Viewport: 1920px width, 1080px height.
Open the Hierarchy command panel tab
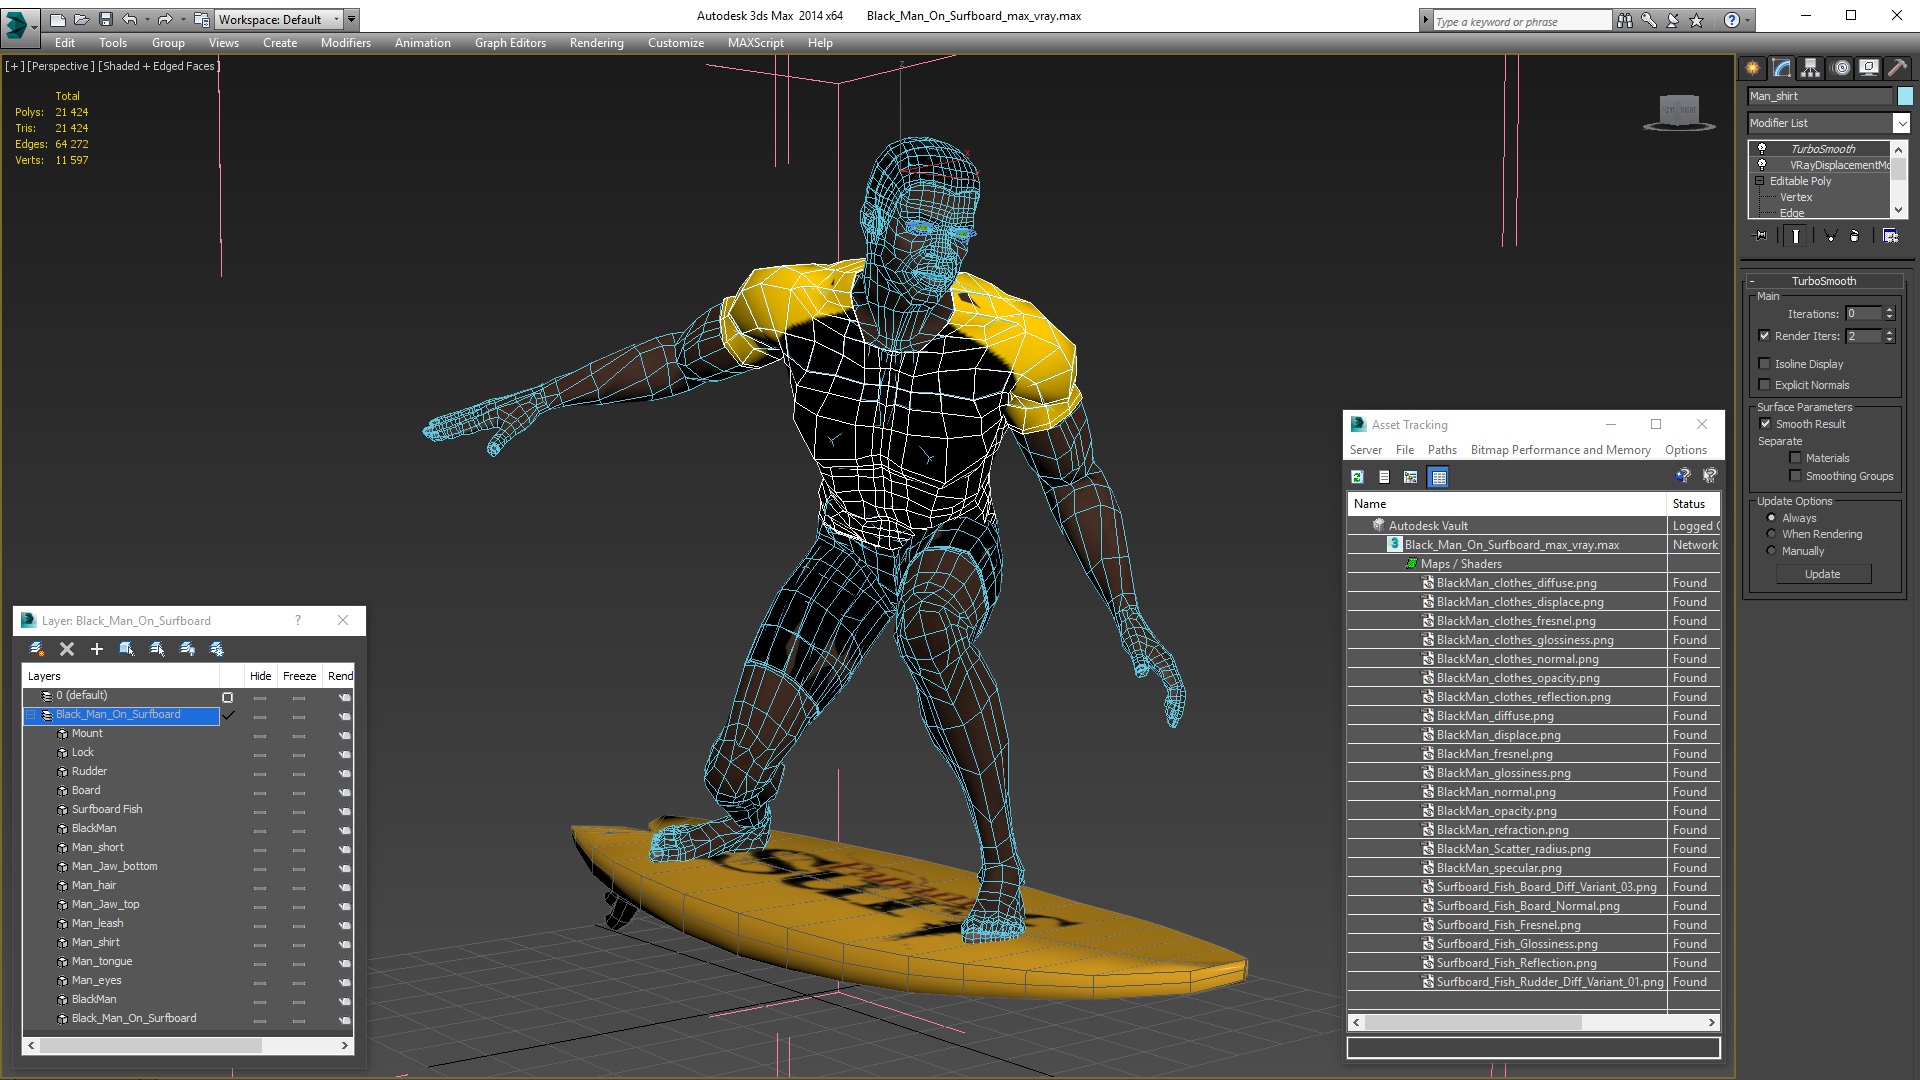[x=1810, y=68]
